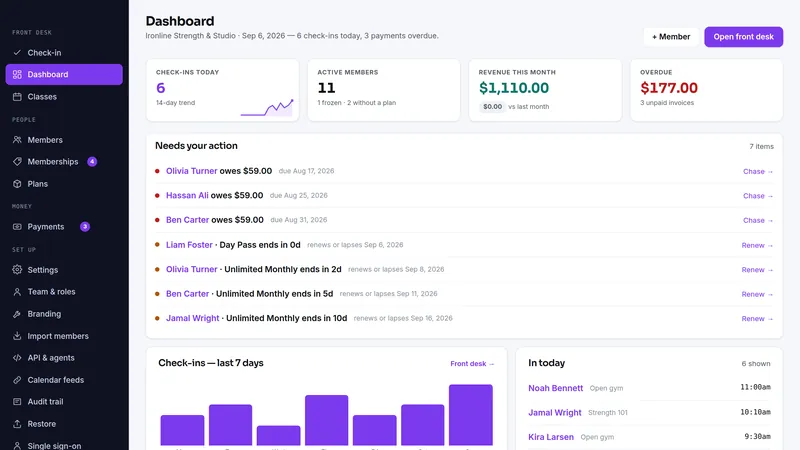Click the Members people icon
The width and height of the screenshot is (800, 450).
(17, 140)
